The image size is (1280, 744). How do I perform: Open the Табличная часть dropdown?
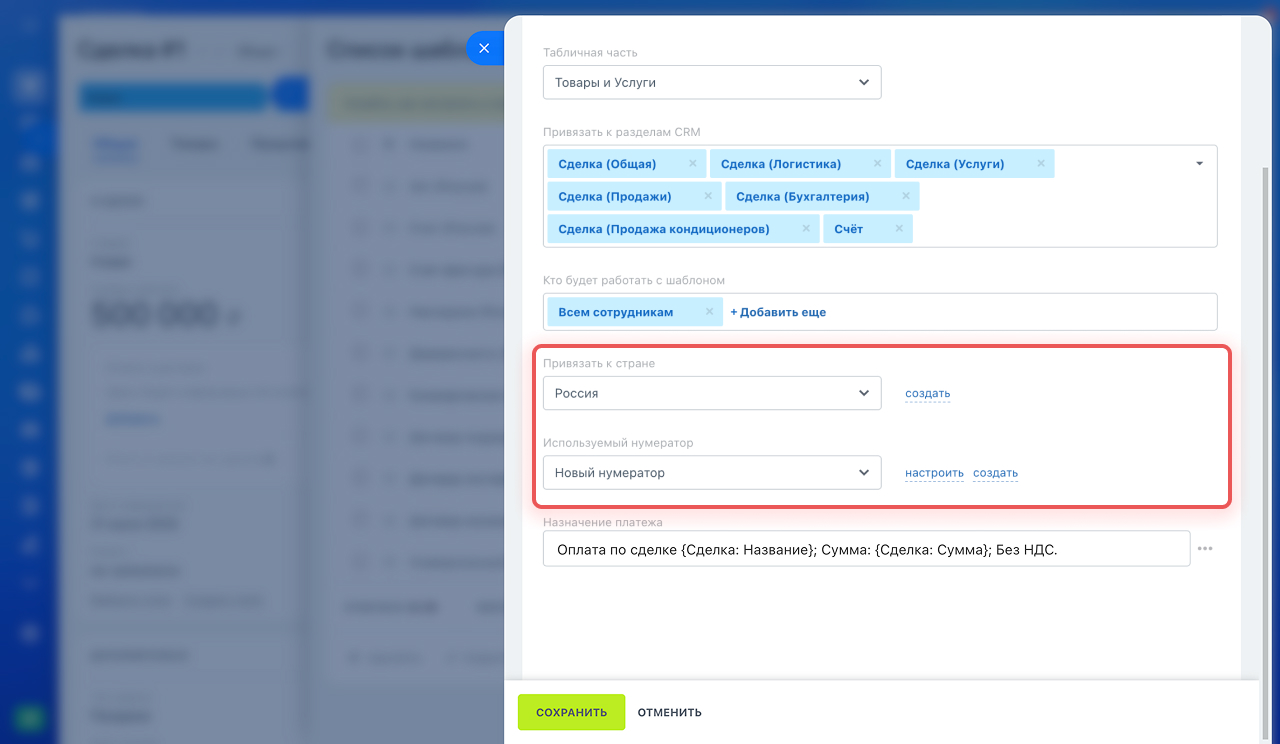pos(711,83)
